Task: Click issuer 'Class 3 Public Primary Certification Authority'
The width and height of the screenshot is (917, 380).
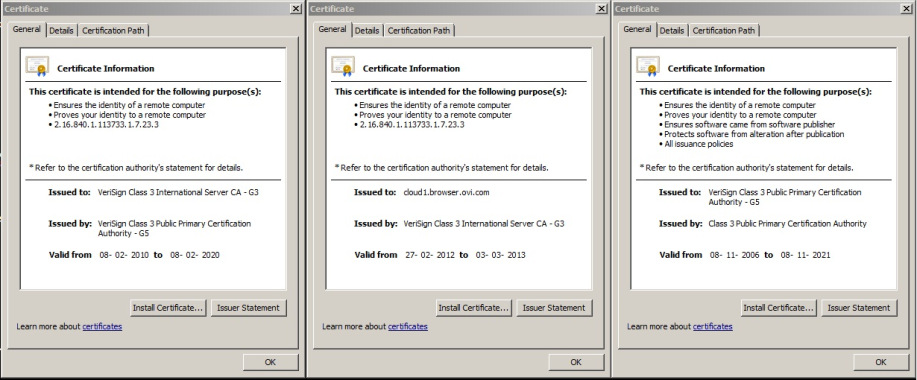Action: [x=787, y=224]
